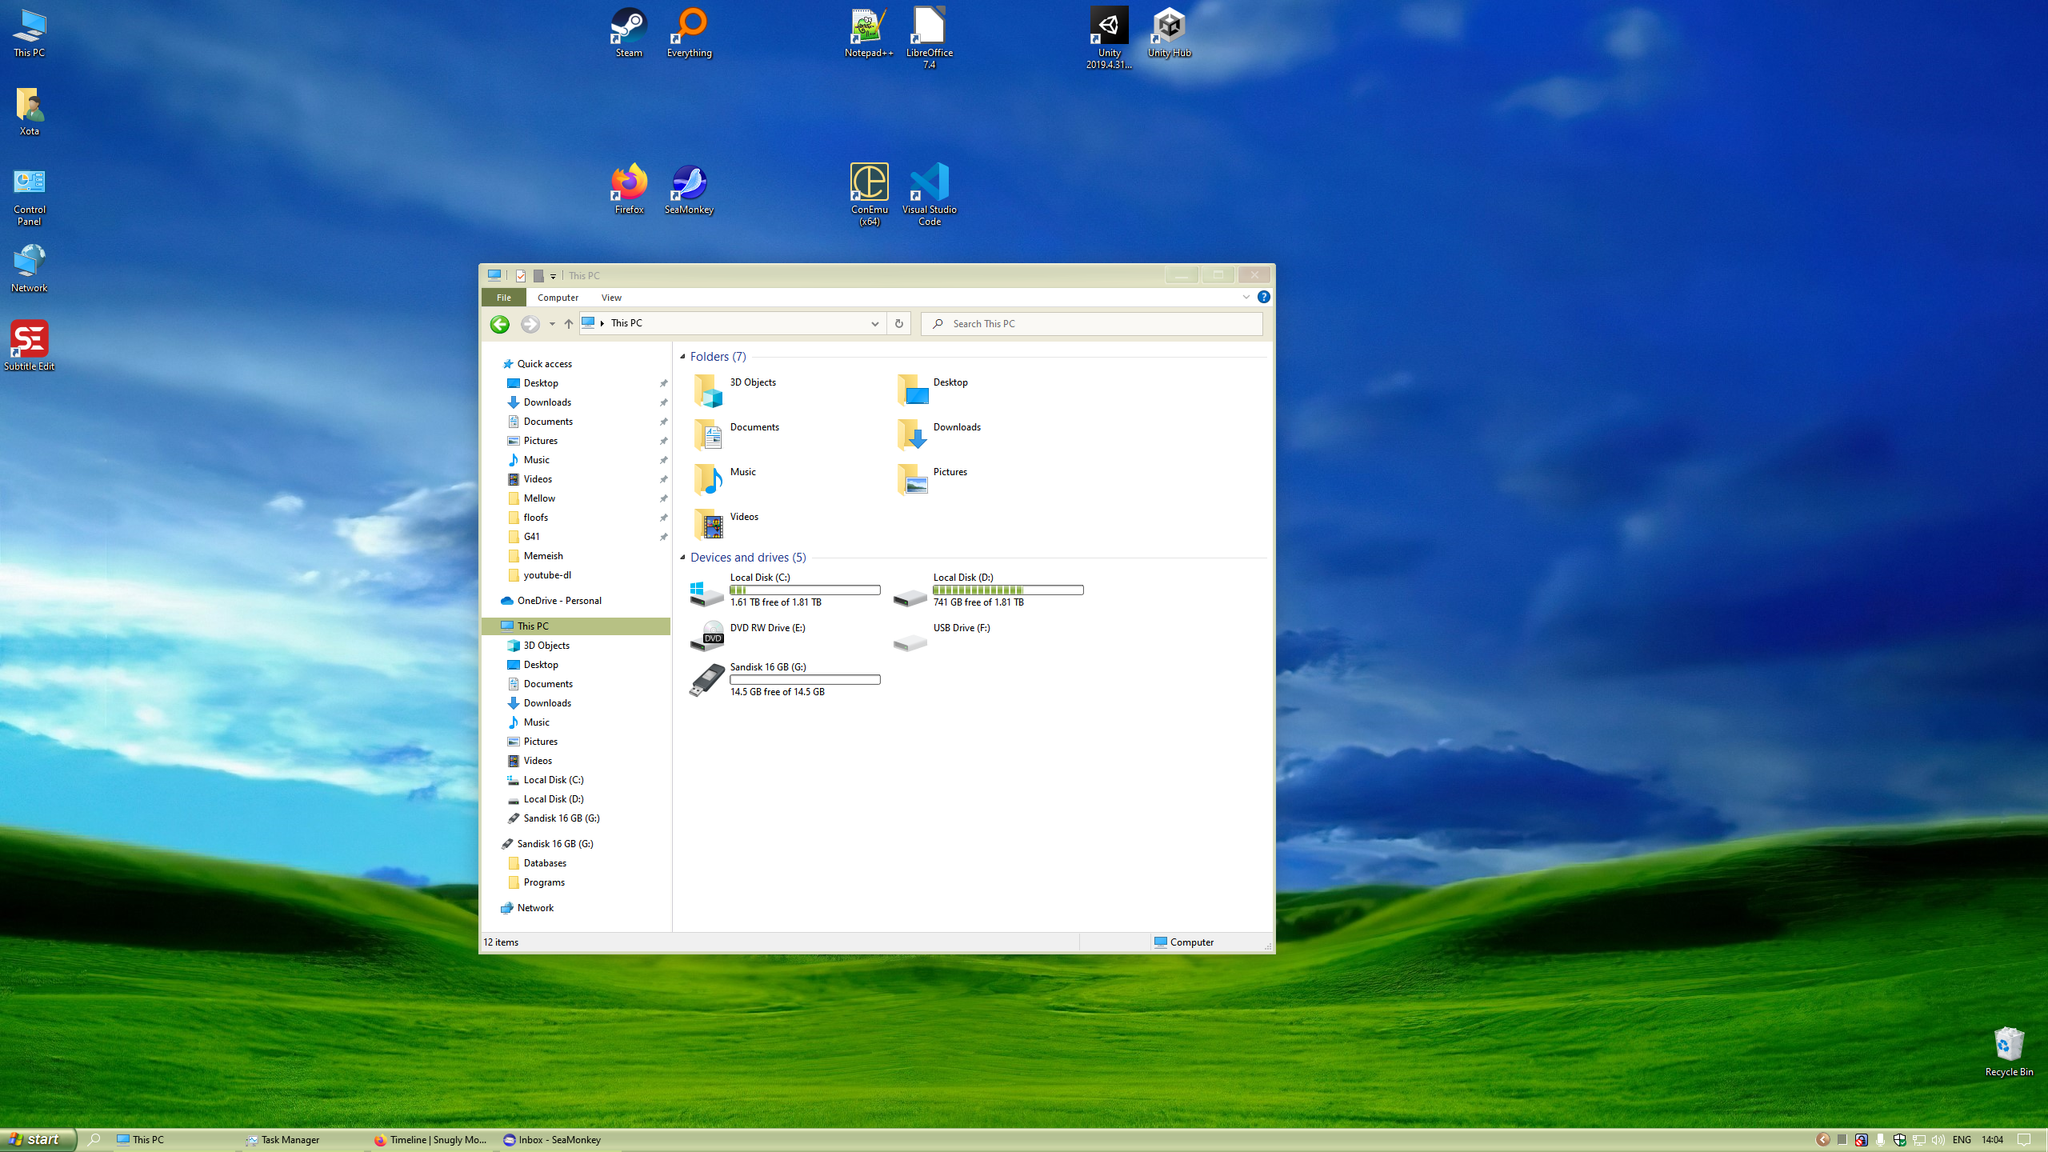Click the Up one level arrow
This screenshot has height=1152, width=2048.
coord(568,324)
